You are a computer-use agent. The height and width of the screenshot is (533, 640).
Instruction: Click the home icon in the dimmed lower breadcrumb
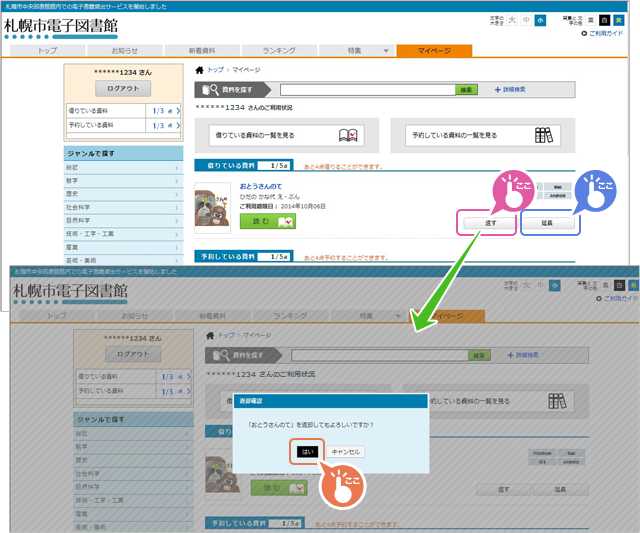(x=210, y=335)
